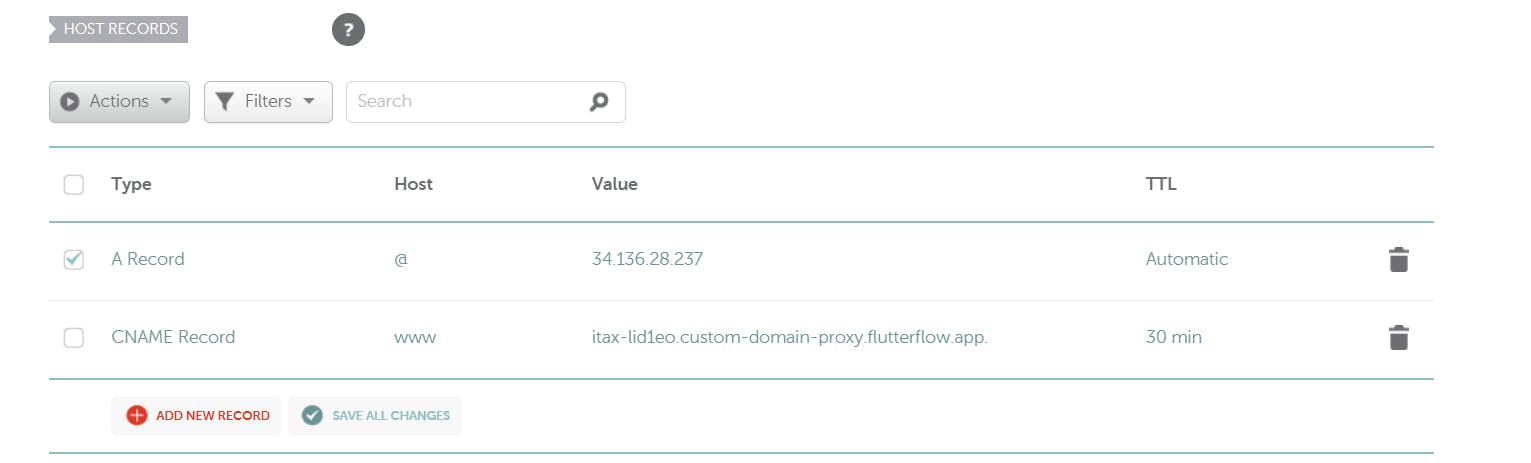Click the red plus icon for new record
The image size is (1531, 463).
(137, 416)
